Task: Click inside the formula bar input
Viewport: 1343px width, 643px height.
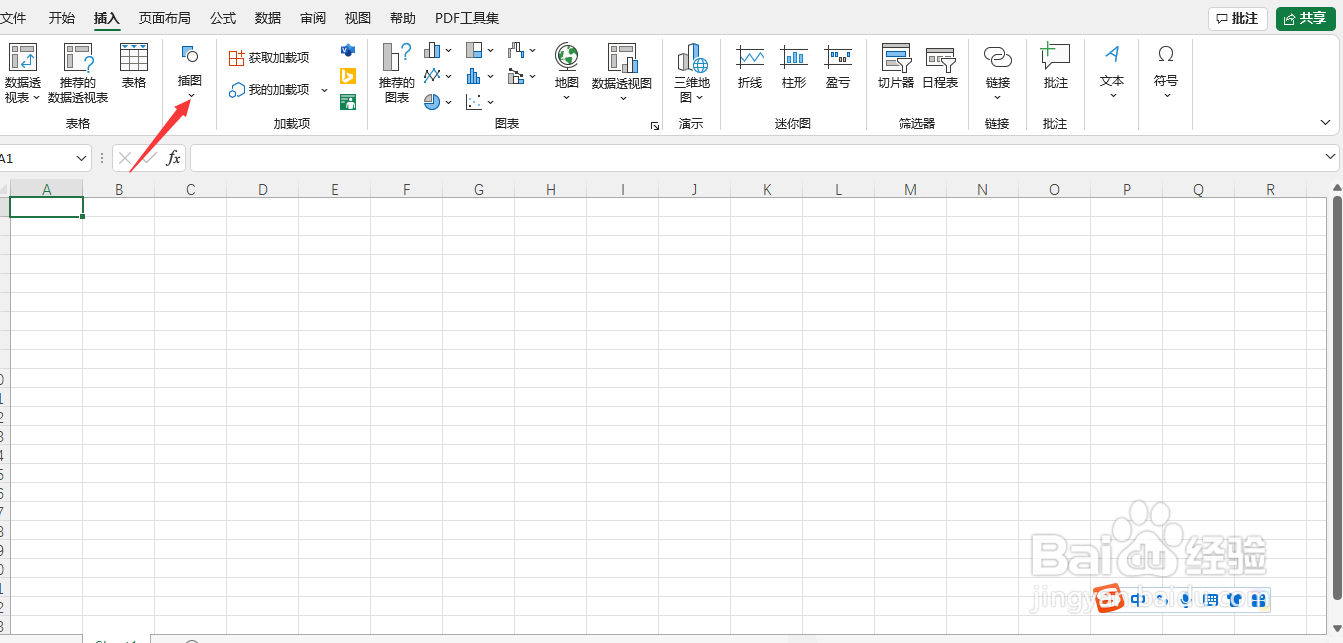Action: point(755,158)
